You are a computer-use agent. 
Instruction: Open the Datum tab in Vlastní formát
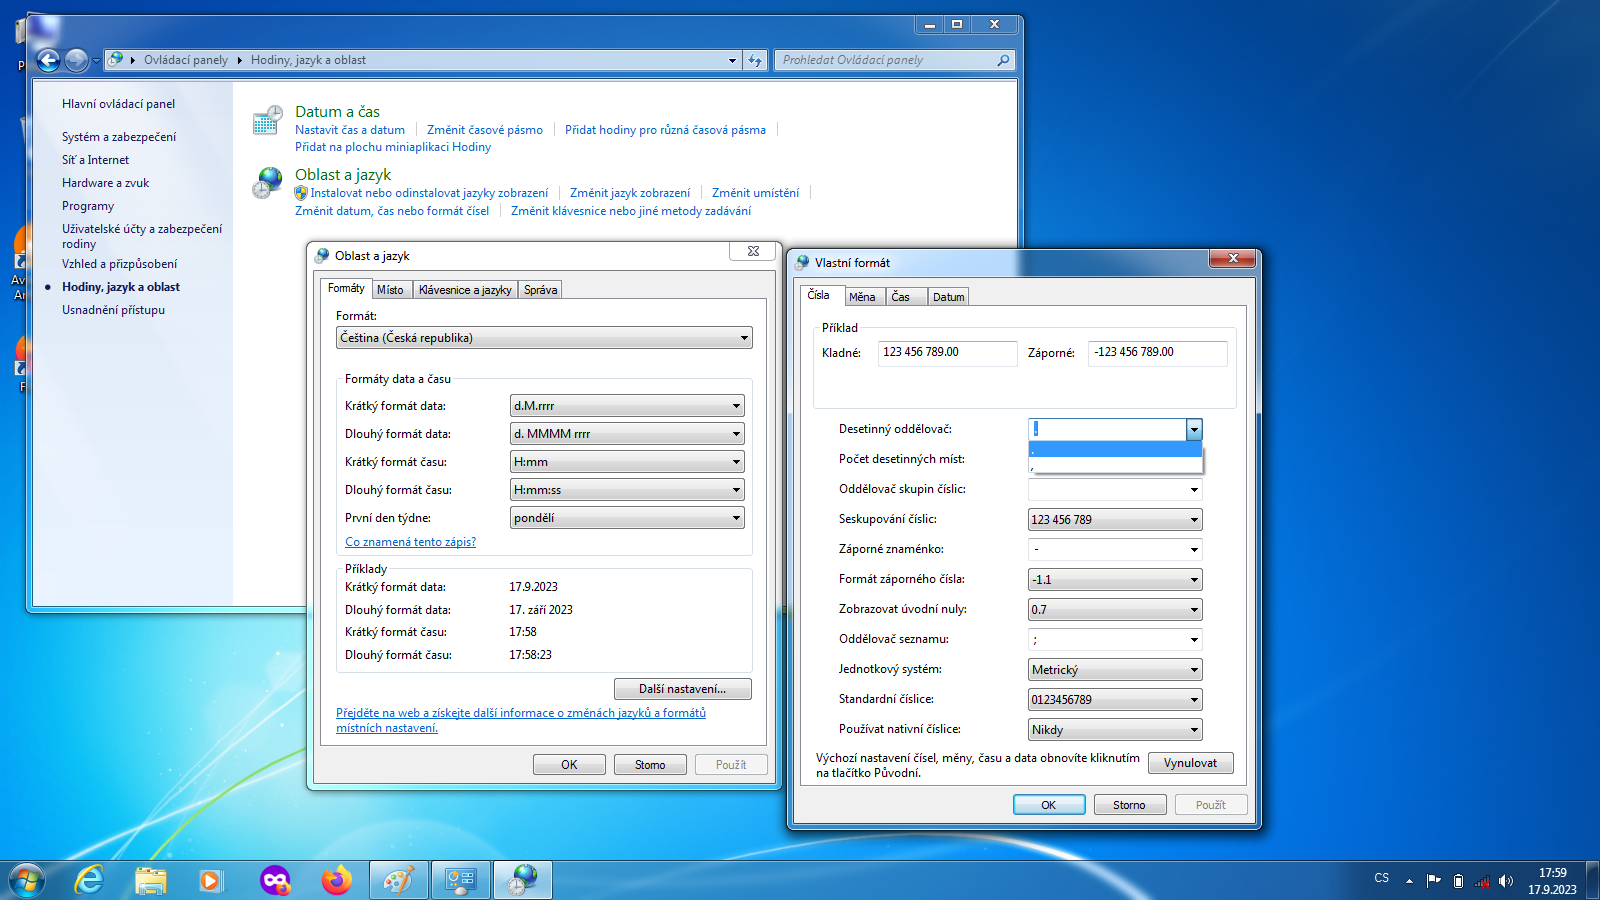948,297
